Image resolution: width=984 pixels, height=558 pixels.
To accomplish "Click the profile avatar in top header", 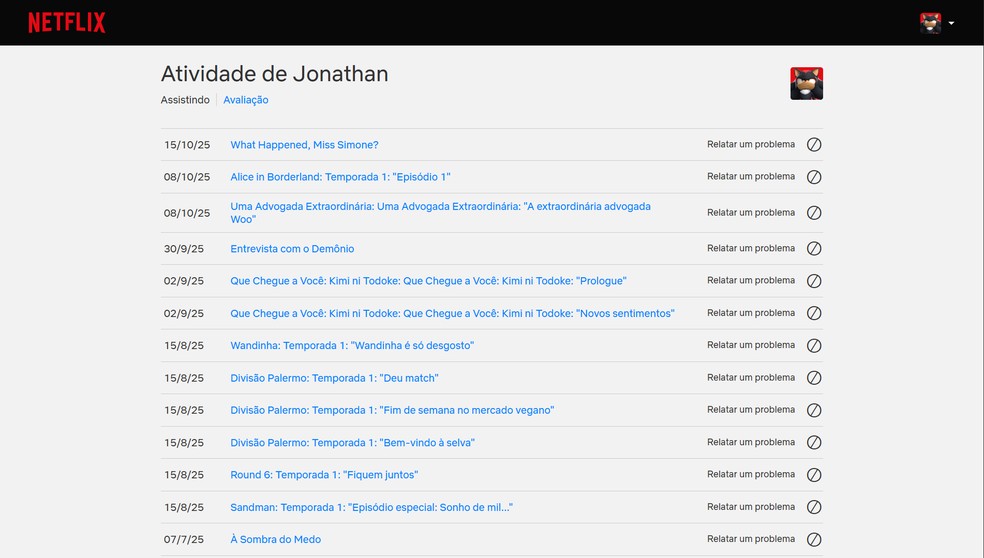I will [931, 23].
